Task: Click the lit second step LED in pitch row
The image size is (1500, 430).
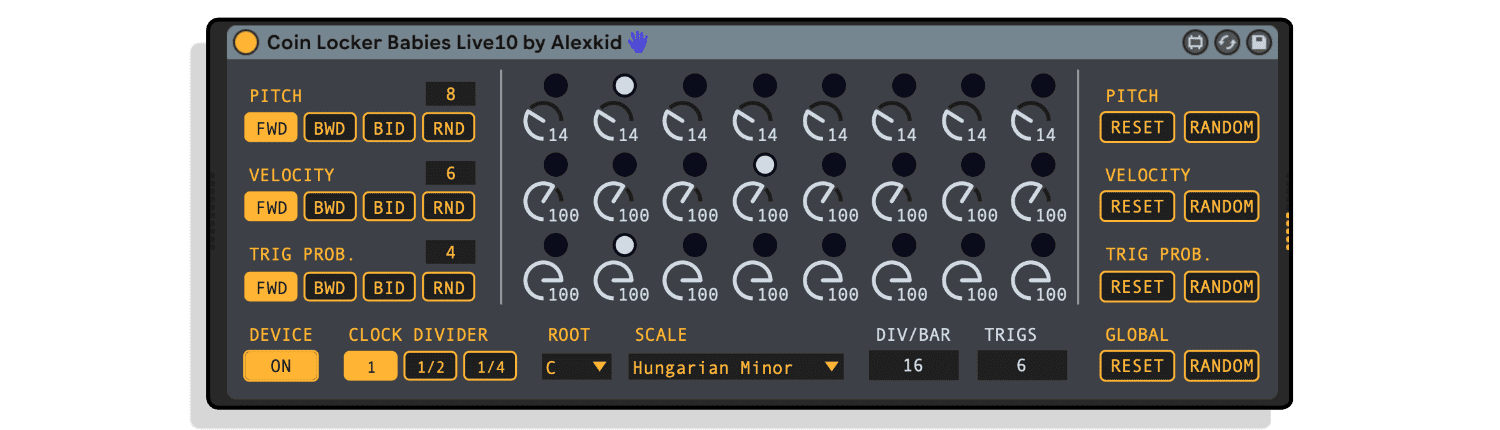Action: point(625,85)
